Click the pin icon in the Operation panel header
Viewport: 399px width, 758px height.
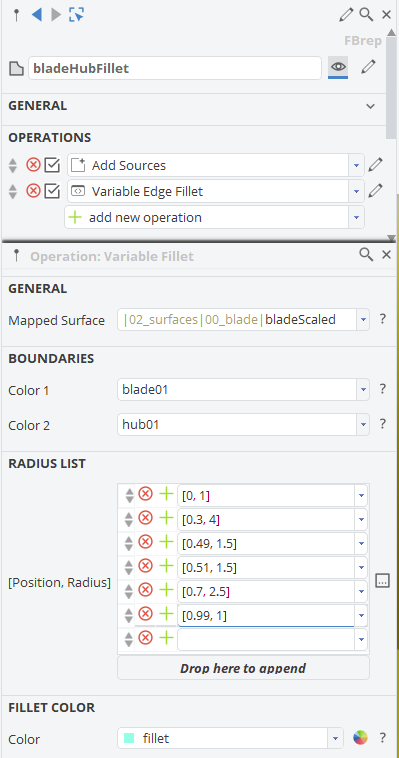(x=16, y=256)
